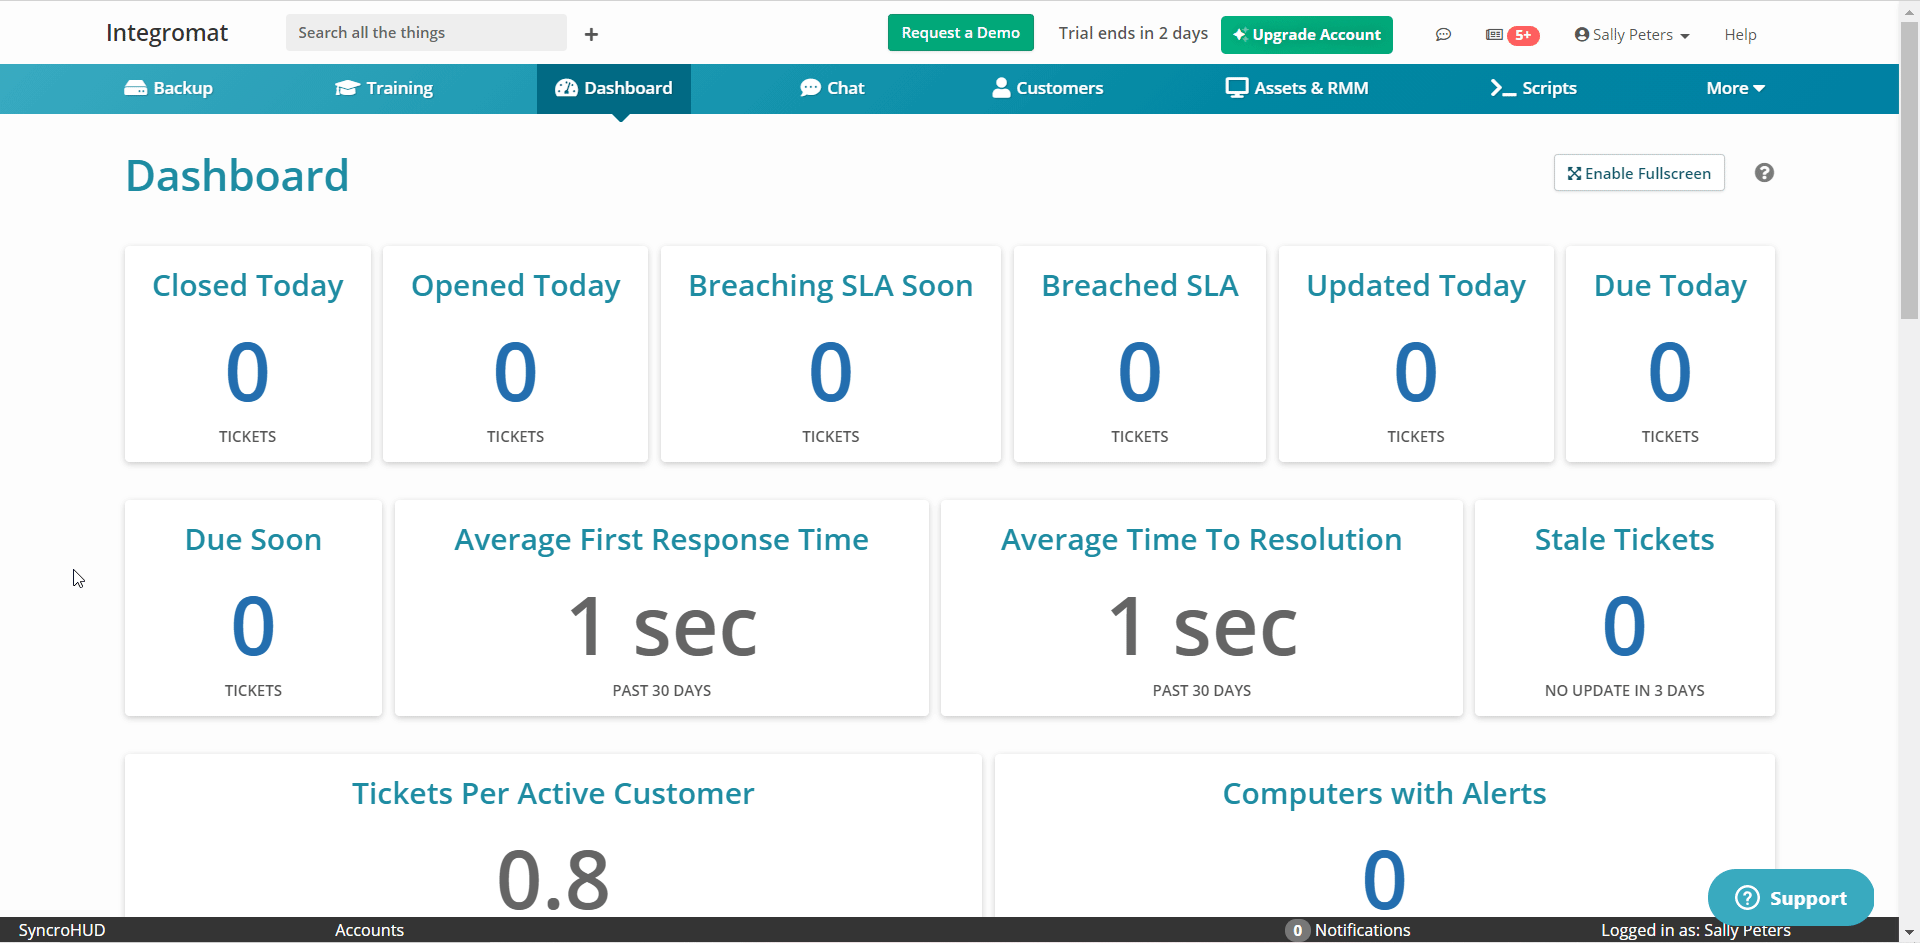Click the Dashboard page heading
This screenshot has height=943, width=1920.
[x=237, y=176]
